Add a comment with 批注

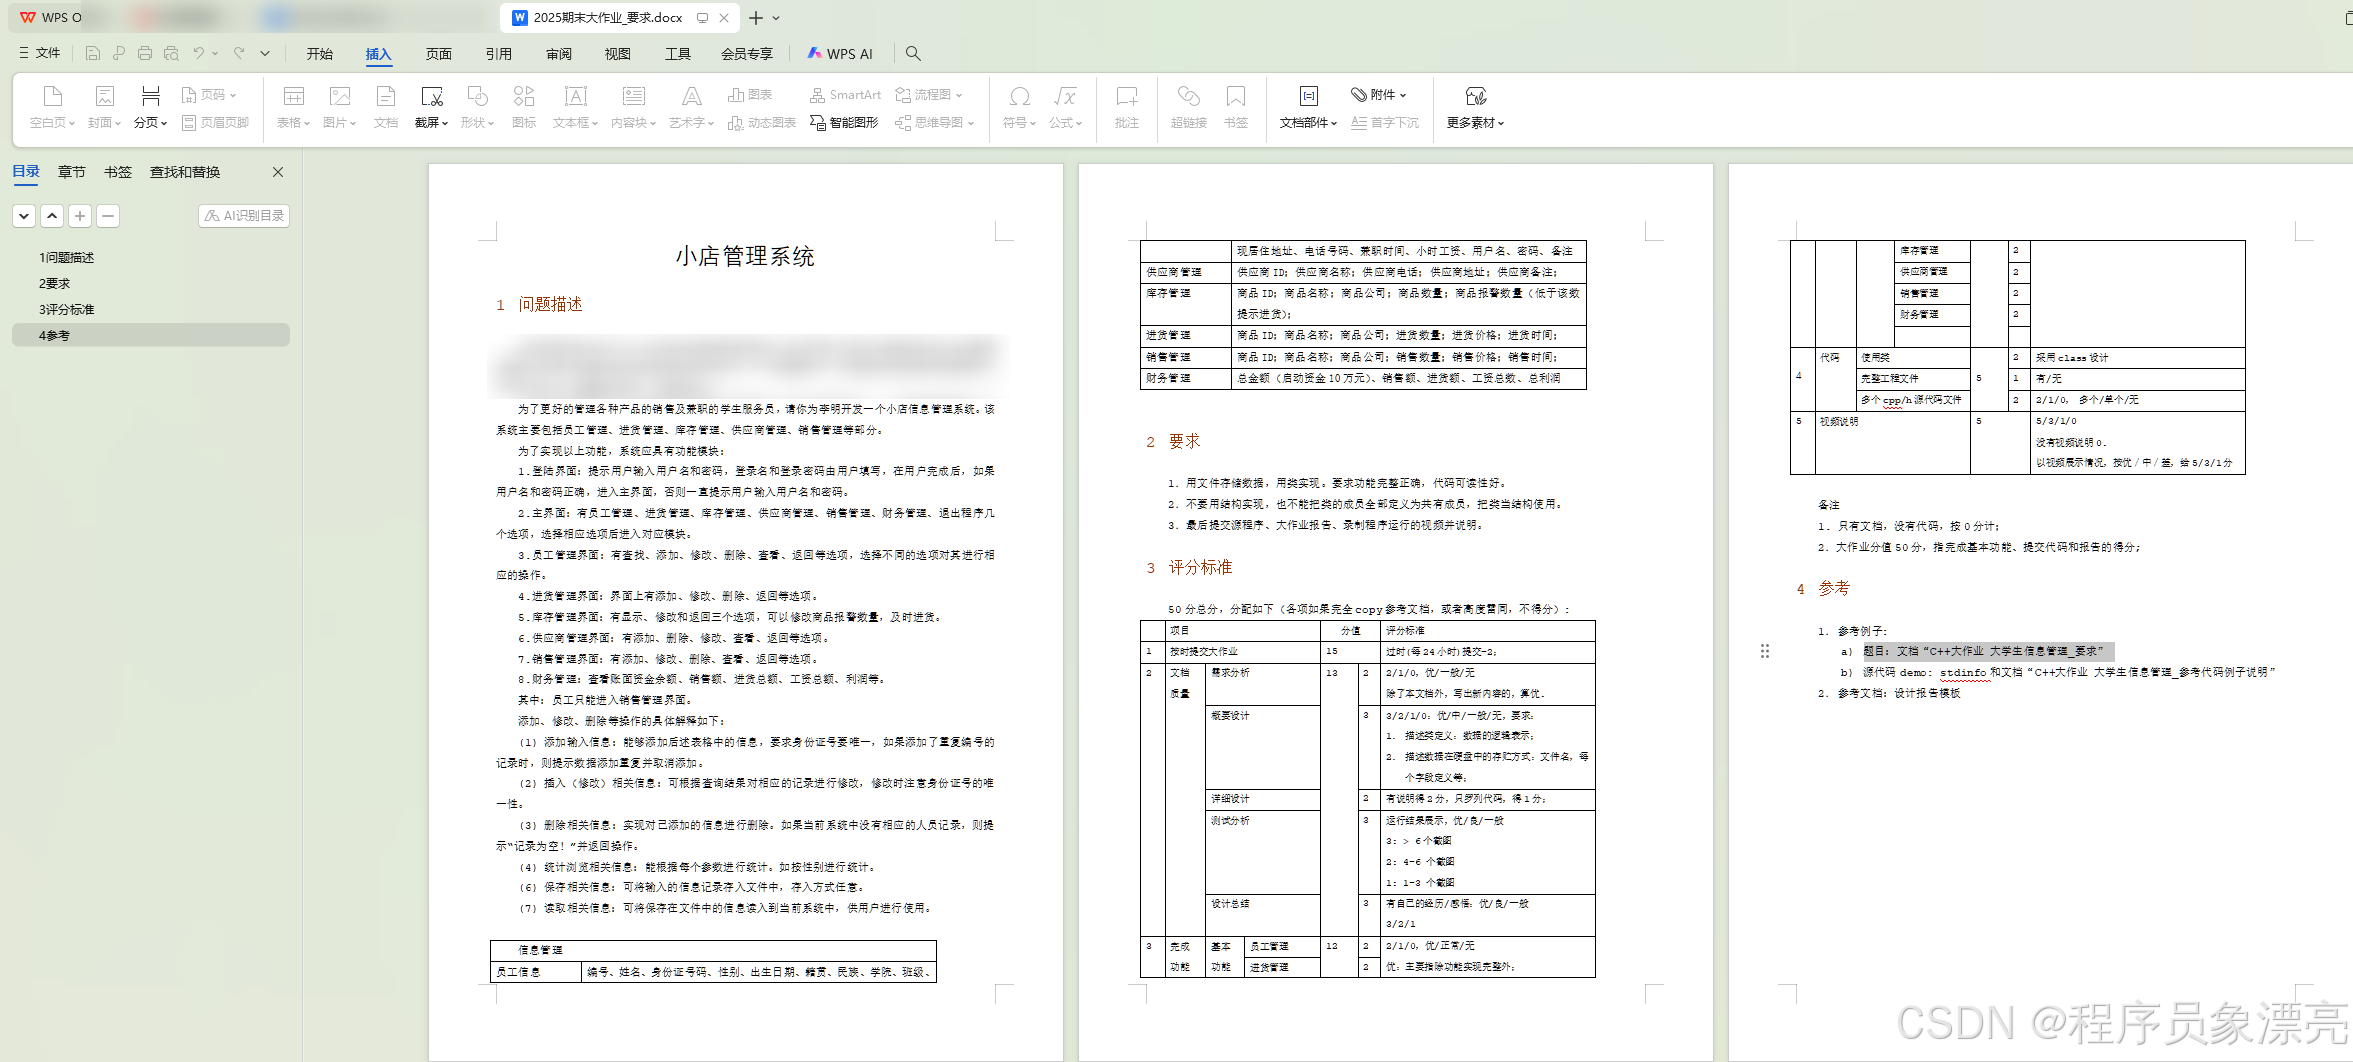(x=1127, y=107)
